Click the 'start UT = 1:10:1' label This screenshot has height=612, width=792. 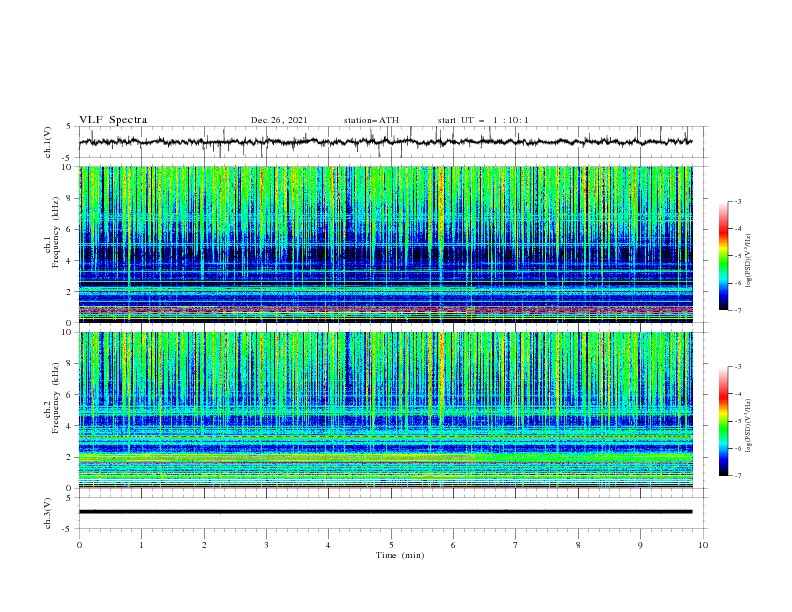[x=483, y=120]
